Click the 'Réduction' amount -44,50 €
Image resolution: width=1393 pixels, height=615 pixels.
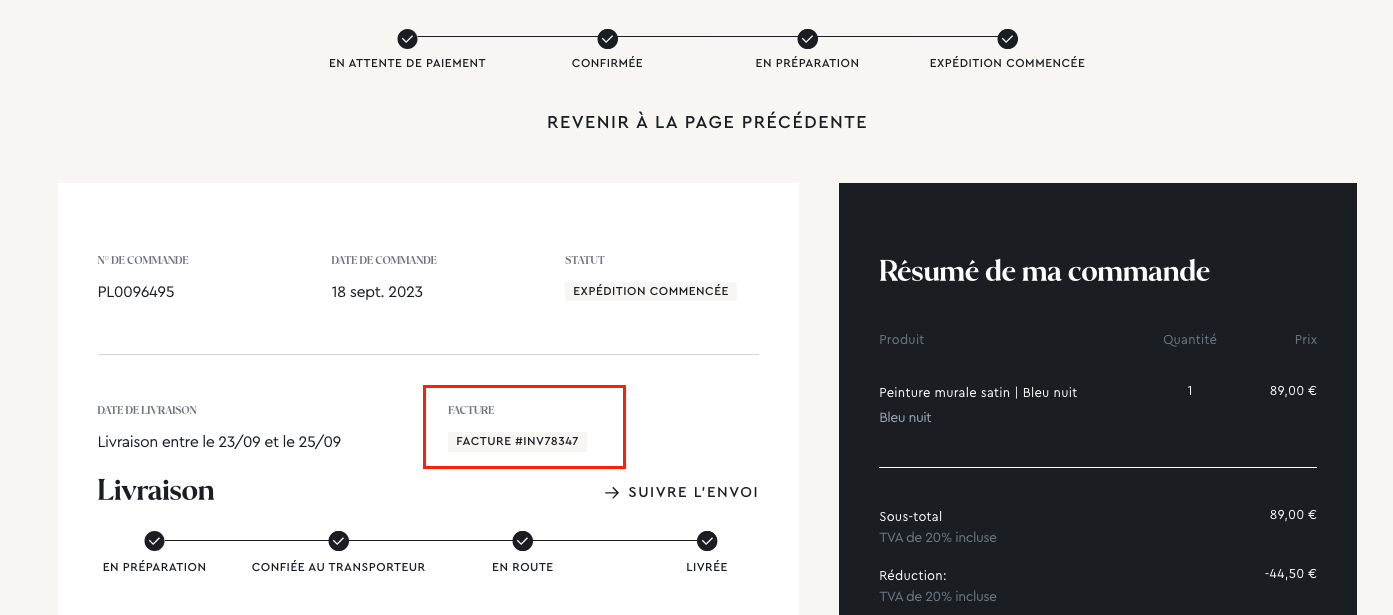[1289, 574]
